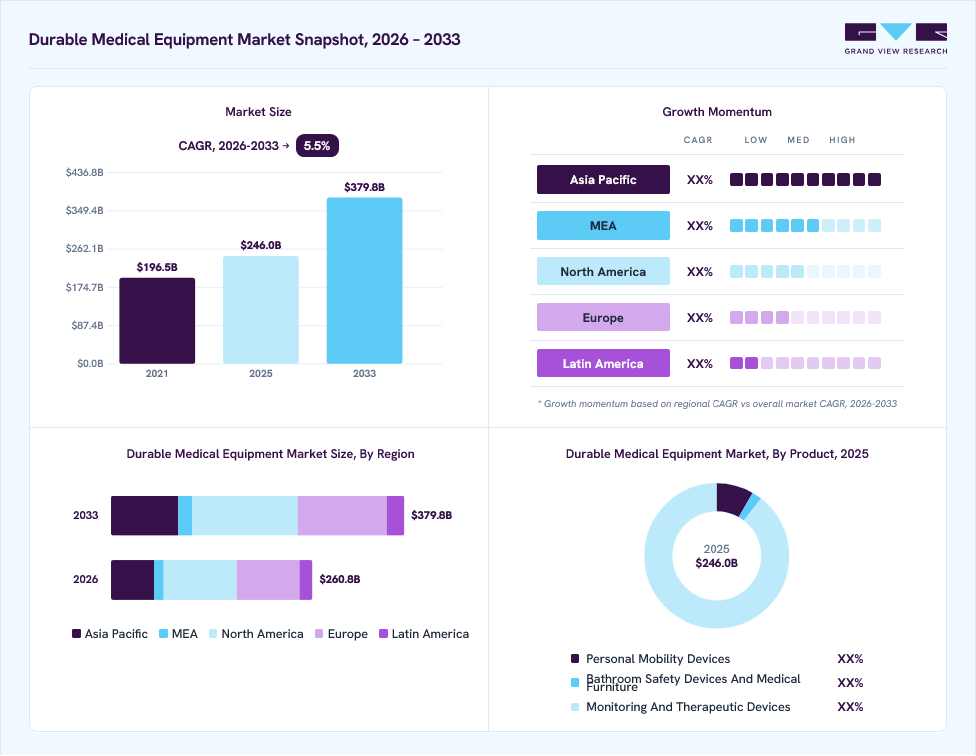
Task: Click the MEA momentum indicator squares
Action: coord(805,226)
